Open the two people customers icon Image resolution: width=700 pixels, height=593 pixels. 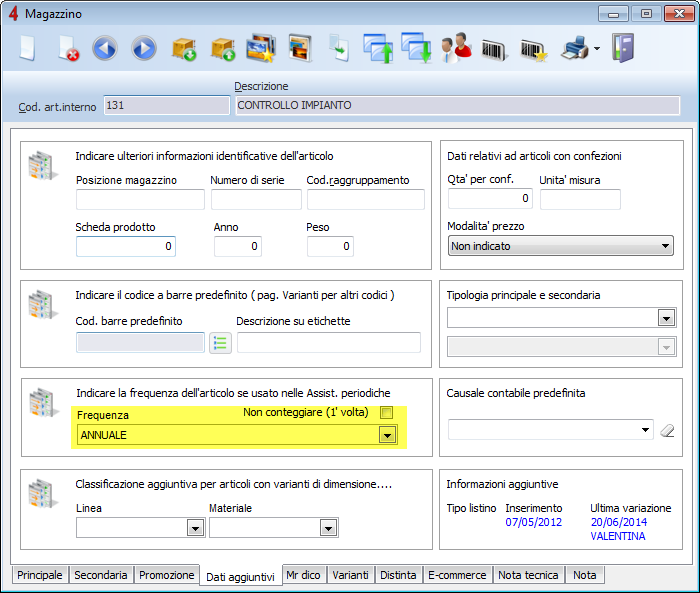point(456,48)
